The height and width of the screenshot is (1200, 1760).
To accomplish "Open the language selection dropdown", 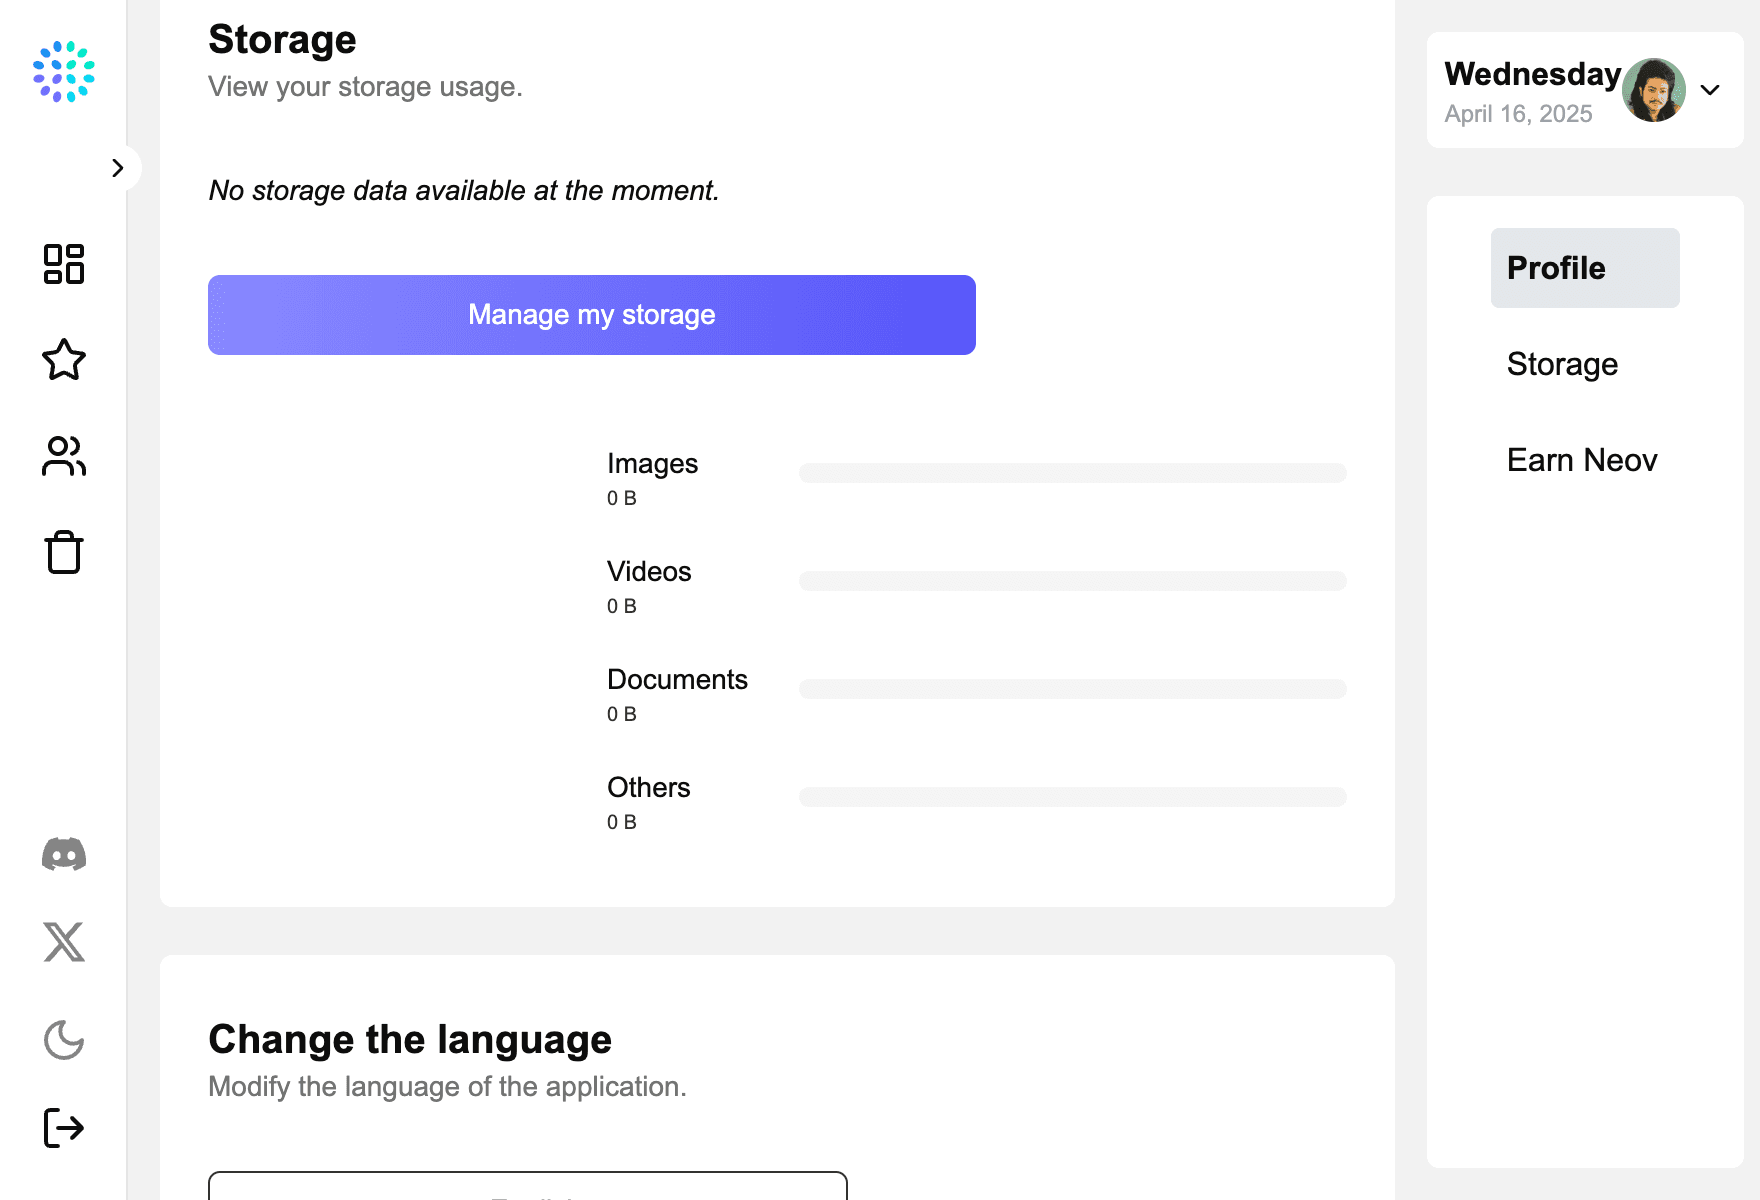I will point(527,1186).
